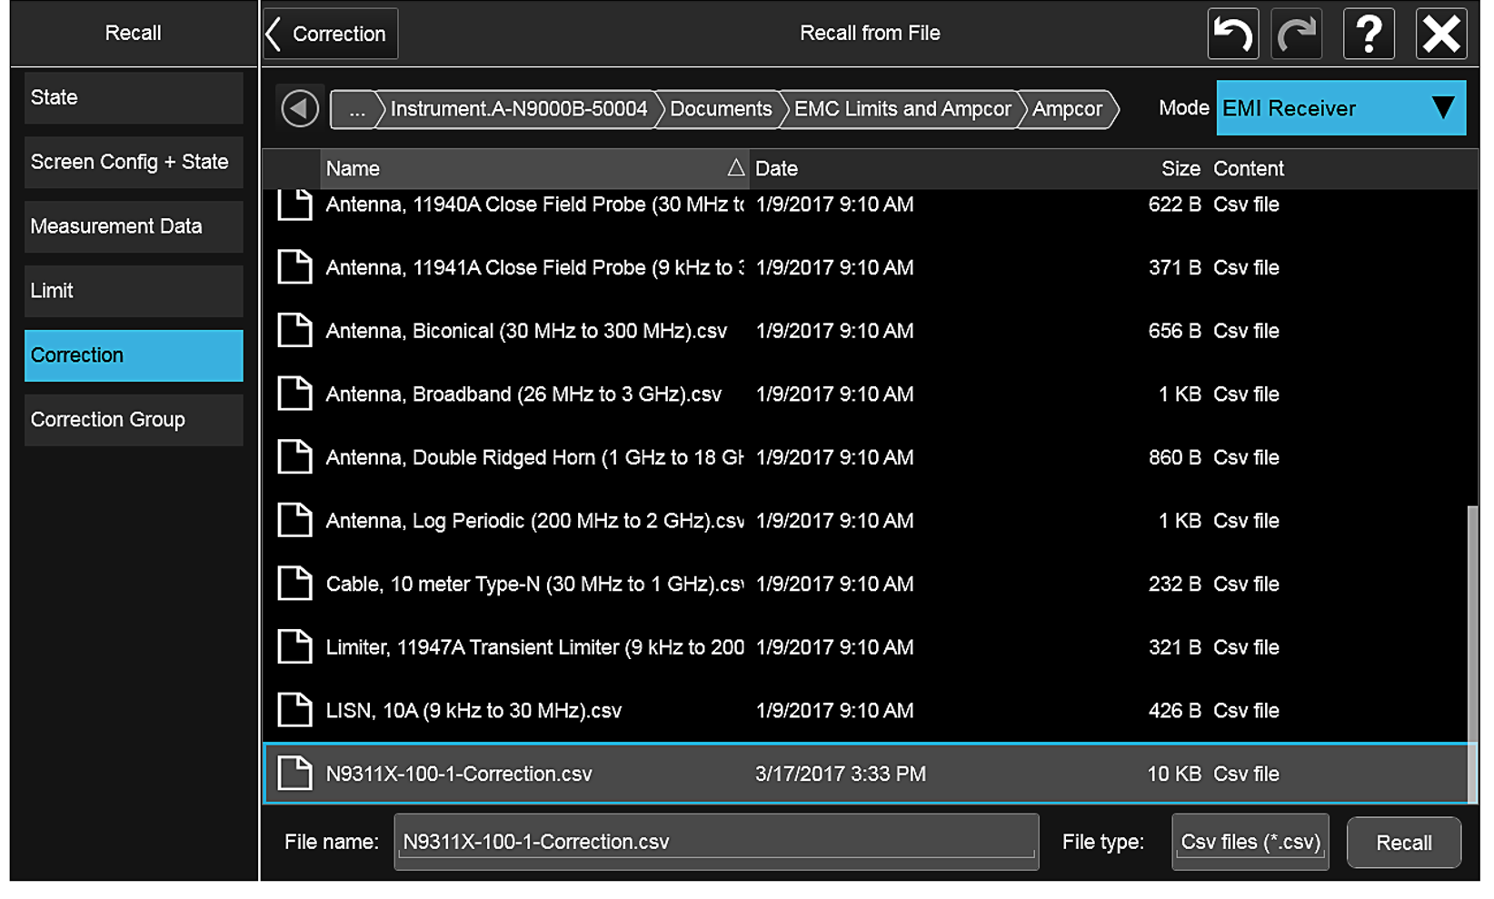Click the Undo arrow icon

coord(1232,34)
